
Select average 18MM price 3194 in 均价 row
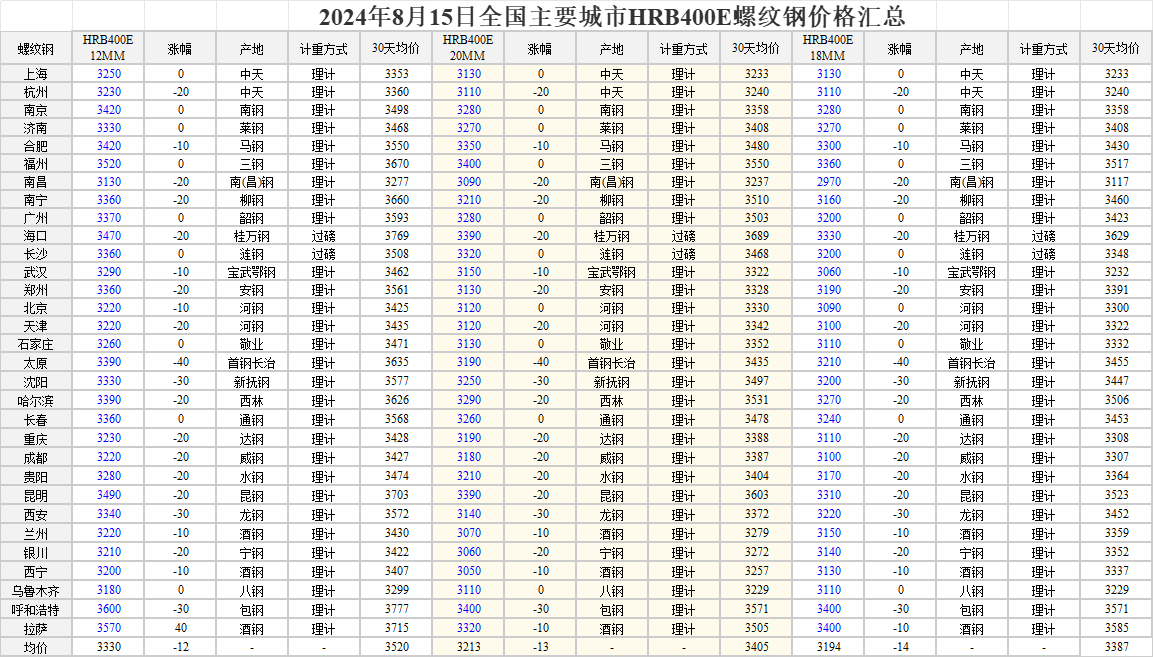(829, 647)
